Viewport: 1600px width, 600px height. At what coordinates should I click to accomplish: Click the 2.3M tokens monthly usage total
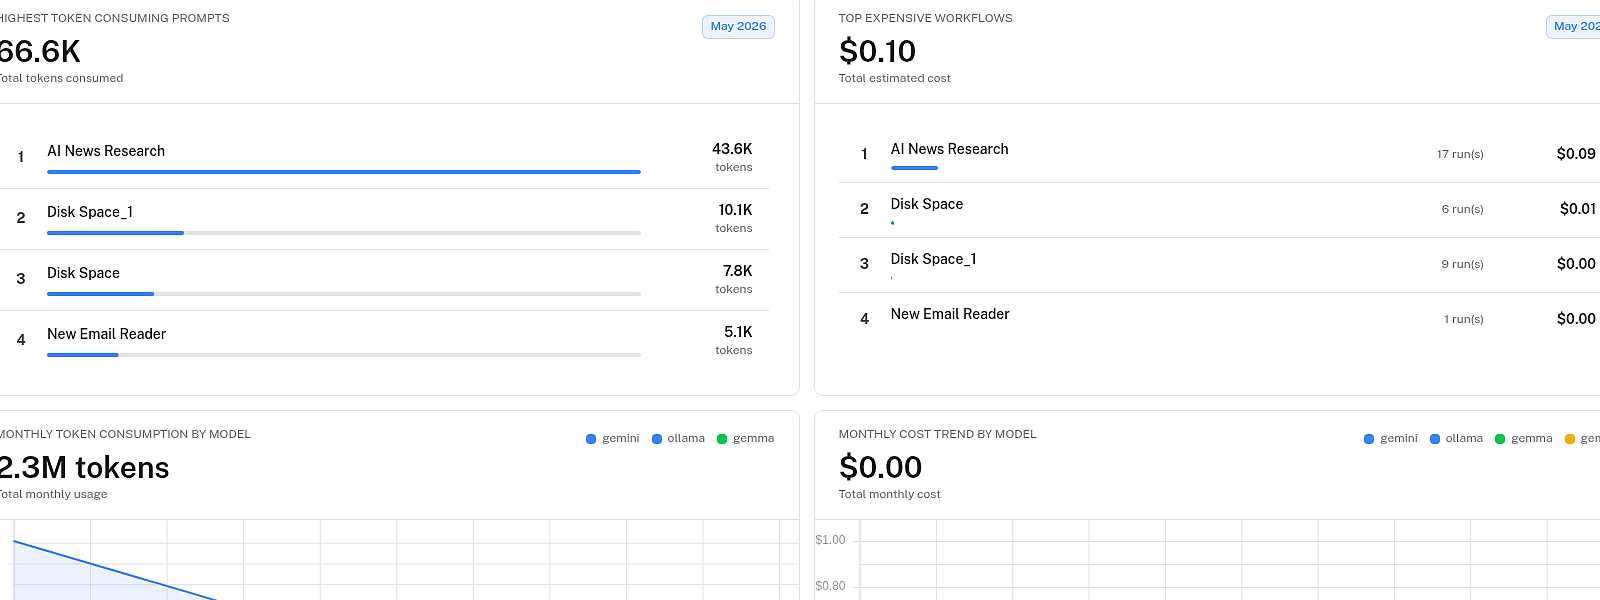pos(84,468)
